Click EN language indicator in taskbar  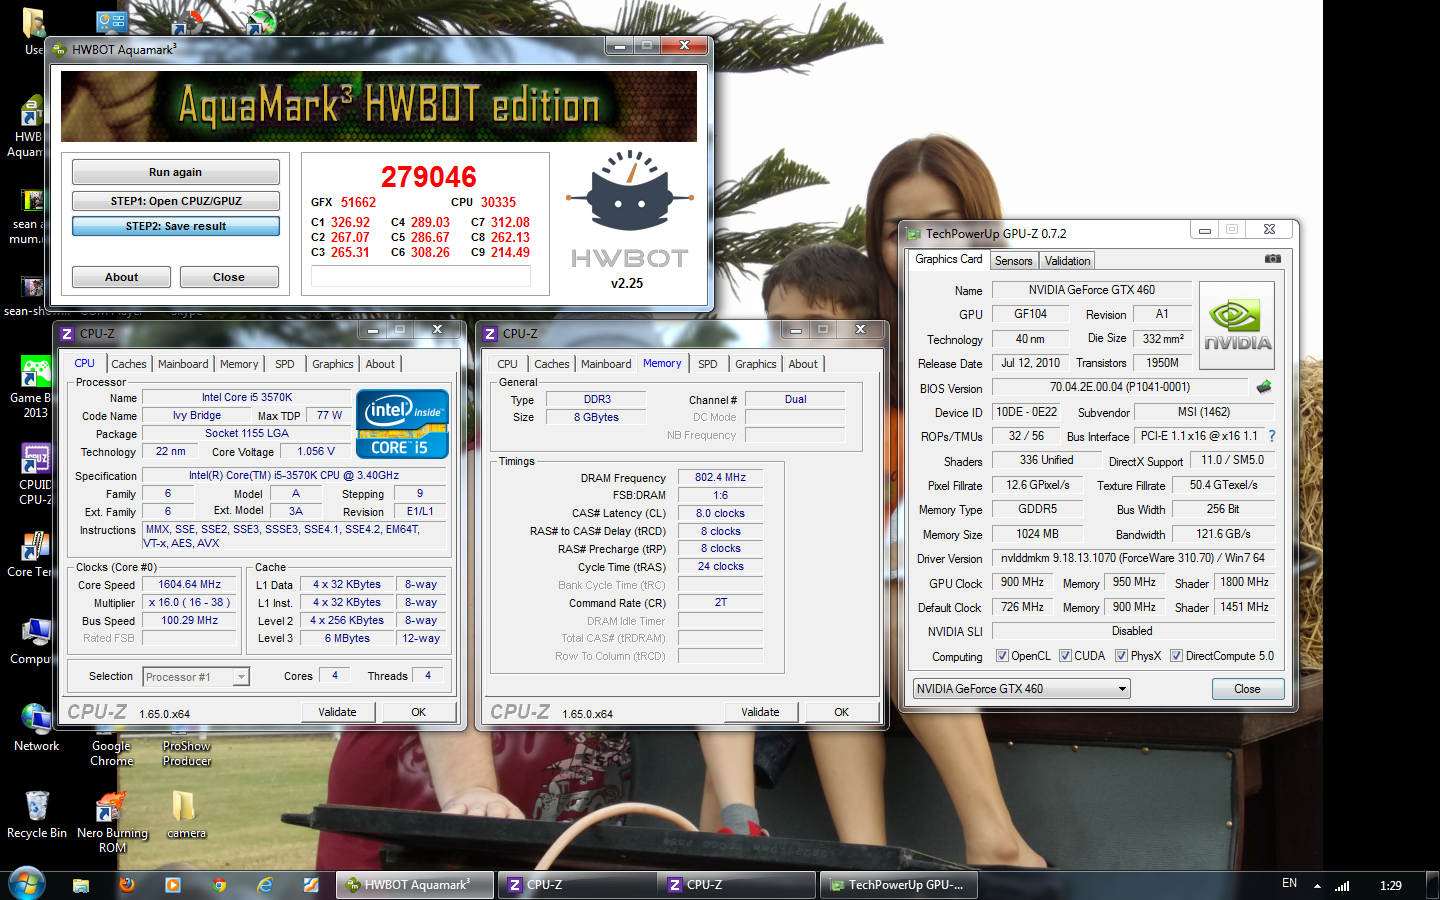coord(1290,883)
